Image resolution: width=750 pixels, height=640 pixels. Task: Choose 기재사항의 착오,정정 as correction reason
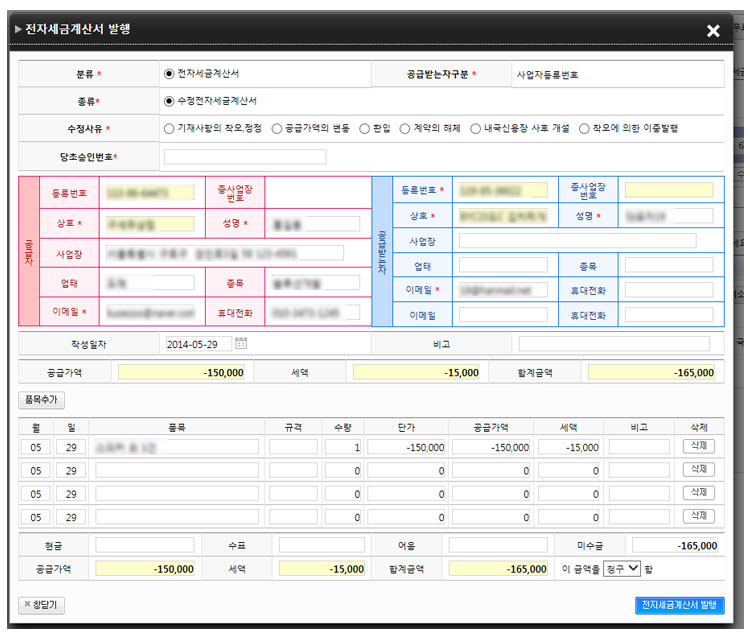[169, 129]
